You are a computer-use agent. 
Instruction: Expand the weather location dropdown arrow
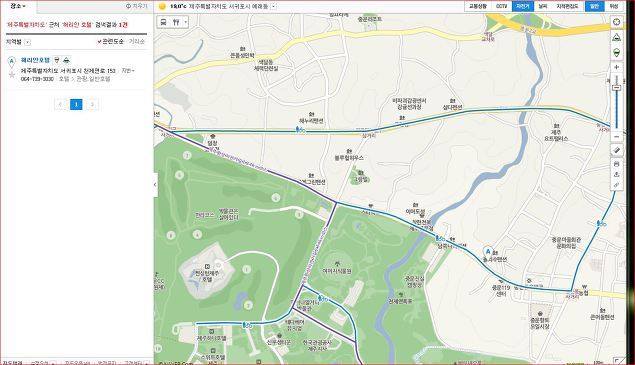(274, 6)
